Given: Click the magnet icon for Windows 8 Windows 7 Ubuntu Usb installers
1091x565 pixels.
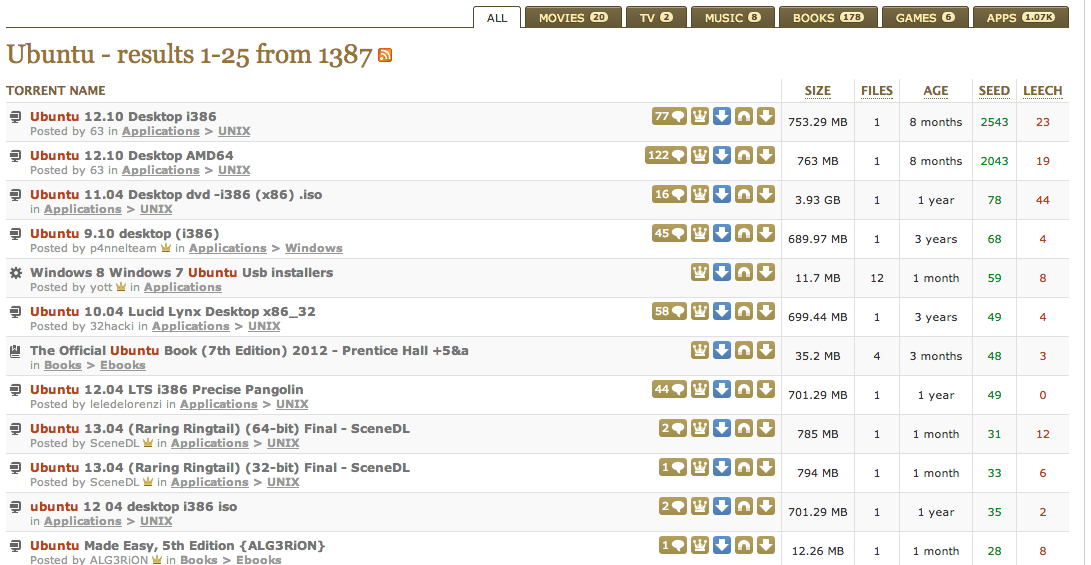Looking at the screenshot, I should click(x=744, y=272).
